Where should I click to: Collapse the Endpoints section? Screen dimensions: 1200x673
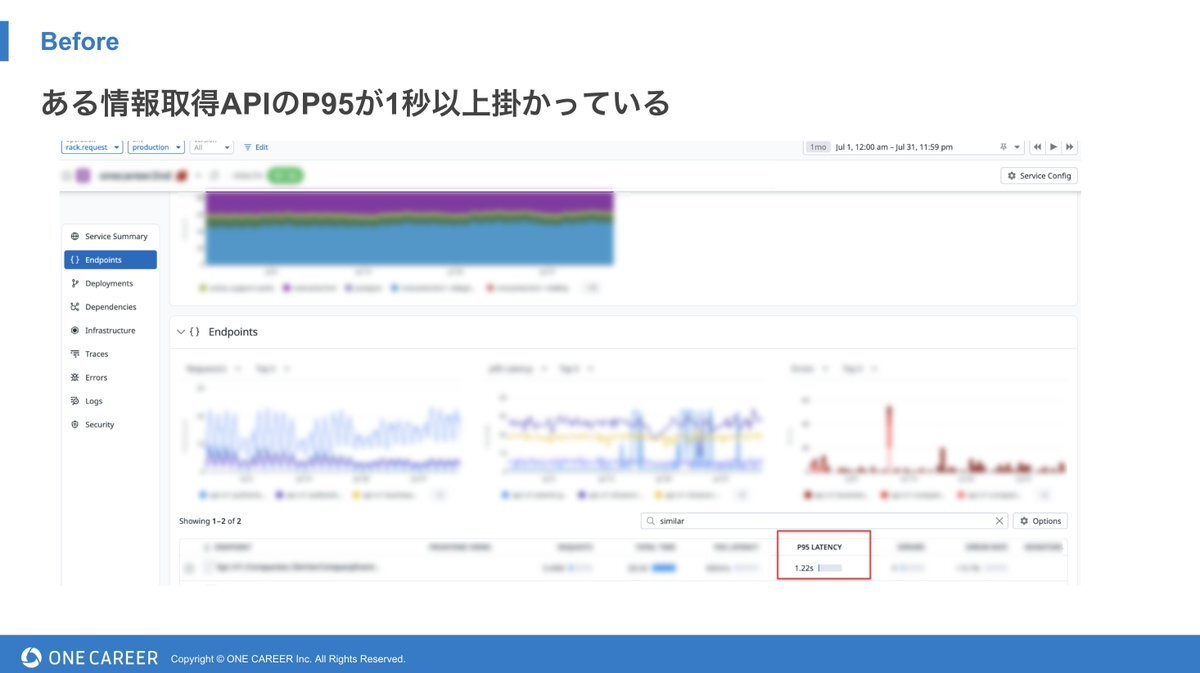coord(181,331)
